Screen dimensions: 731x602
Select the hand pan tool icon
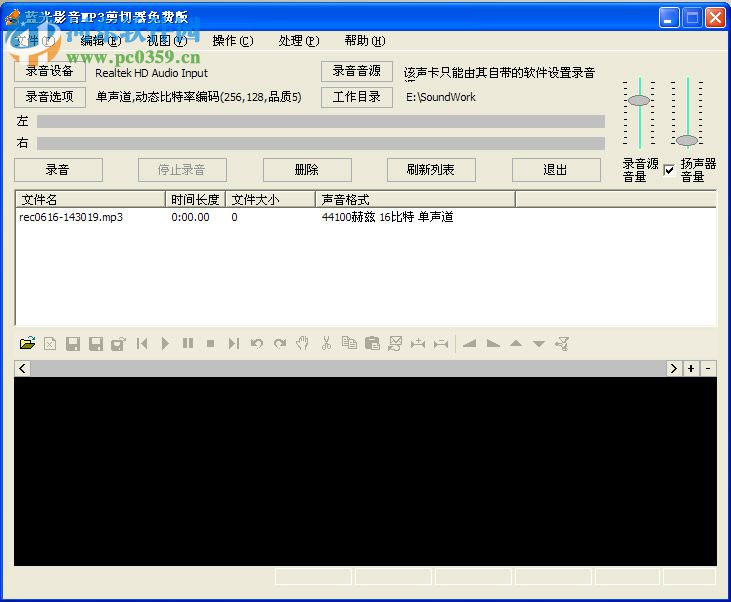(x=303, y=343)
